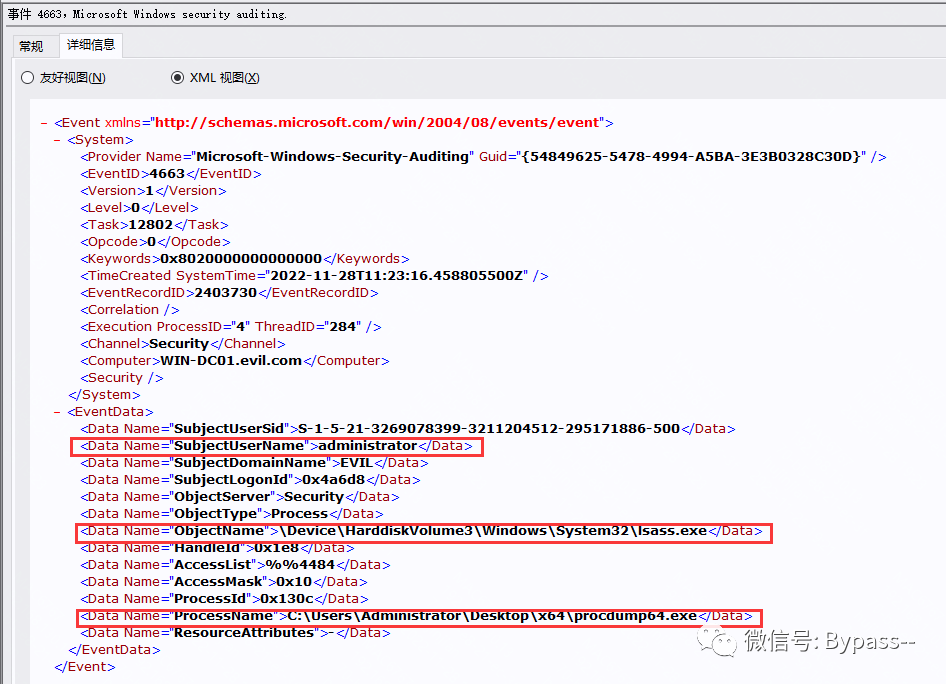Collapse the Event root node
The image size is (946, 684).
[44, 123]
